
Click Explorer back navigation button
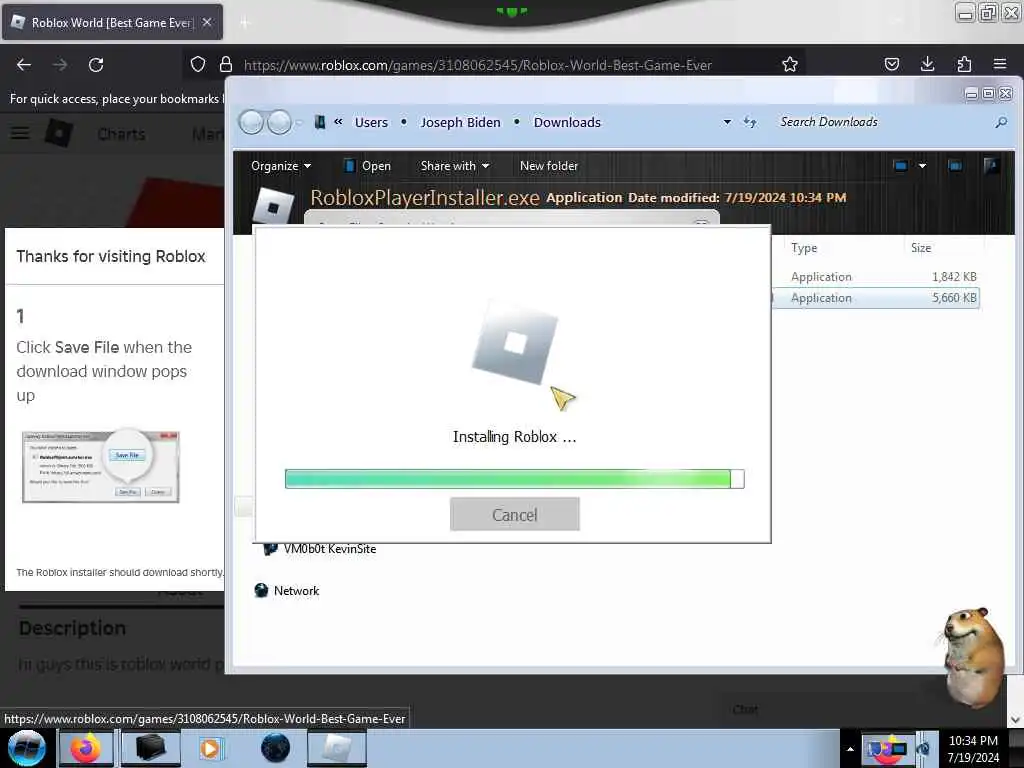(x=251, y=122)
